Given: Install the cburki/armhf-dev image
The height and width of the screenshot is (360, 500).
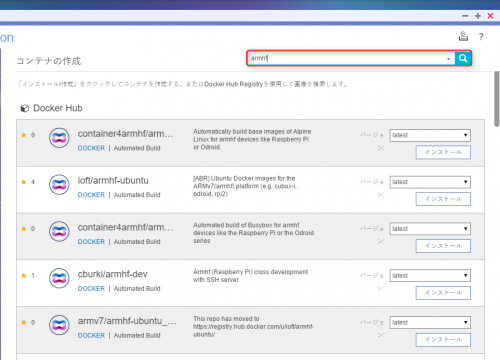Looking at the screenshot, I should [x=443, y=293].
